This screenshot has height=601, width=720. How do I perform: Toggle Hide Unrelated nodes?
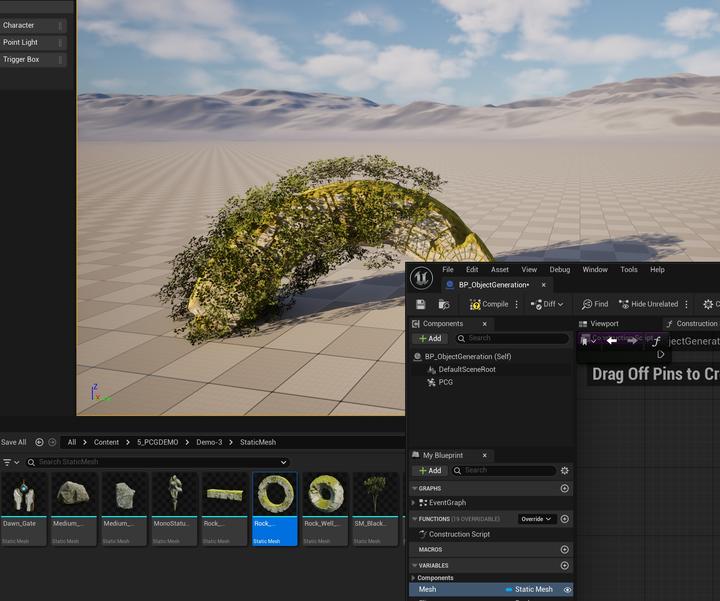pyautogui.click(x=648, y=304)
